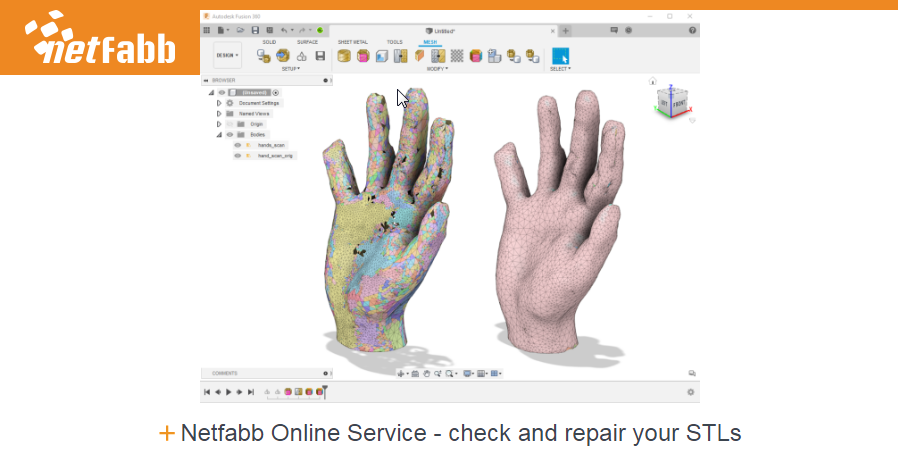Open the SETUP dropdown menu

pos(291,69)
